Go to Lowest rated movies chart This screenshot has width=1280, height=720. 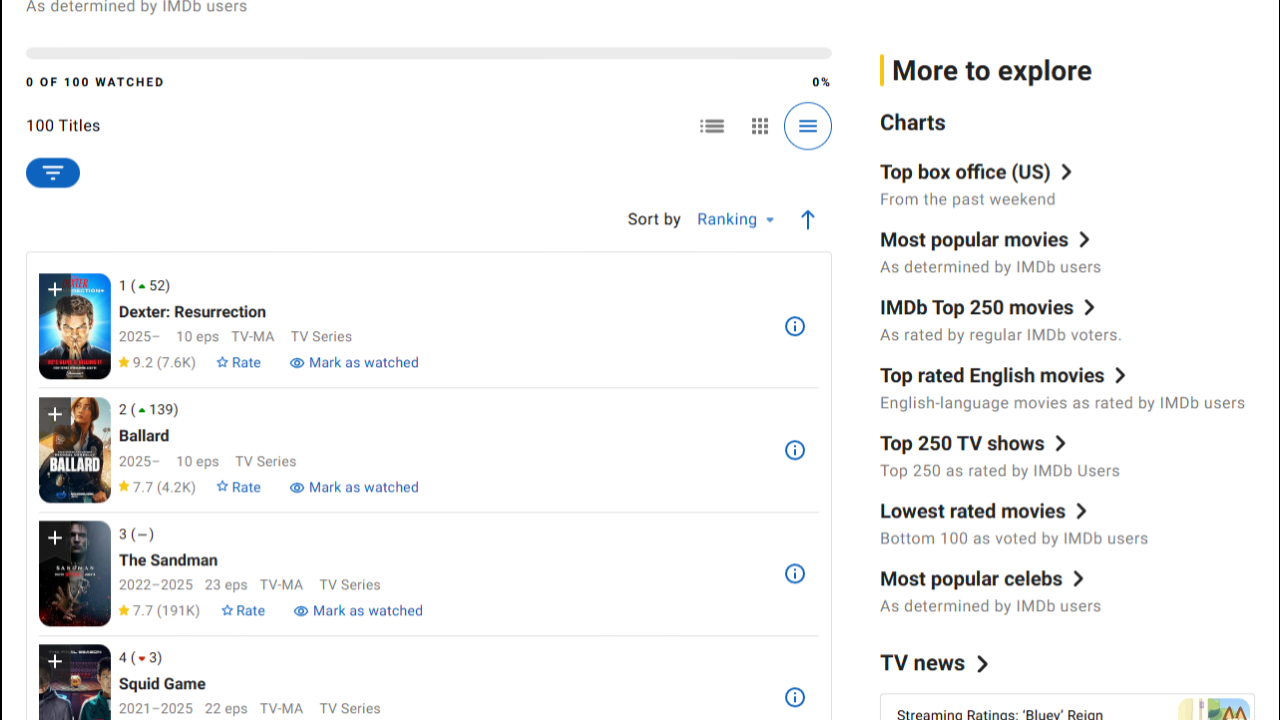coord(983,511)
